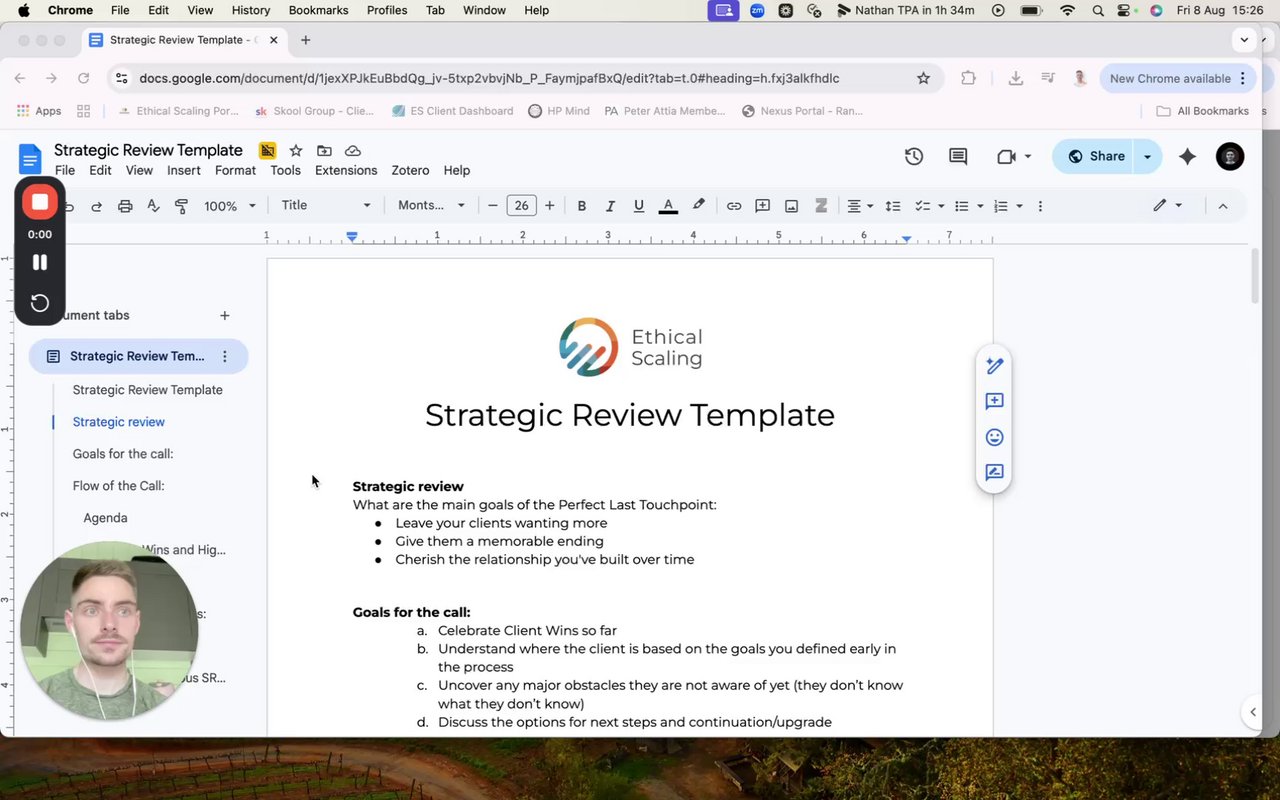Show more toolbar options via three dots
The height and width of the screenshot is (800, 1280).
click(1040, 206)
